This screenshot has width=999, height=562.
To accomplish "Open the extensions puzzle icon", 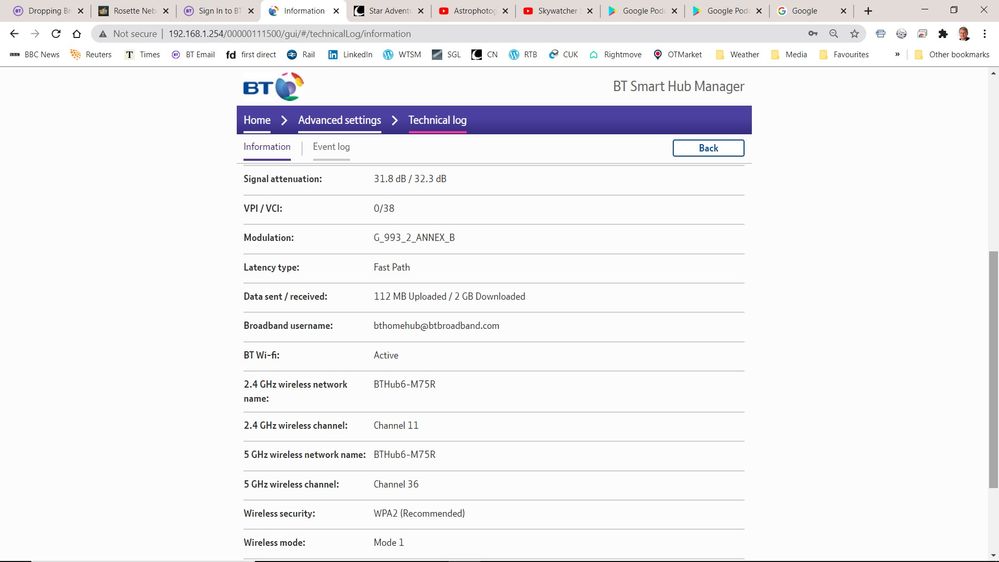I will tap(942, 33).
